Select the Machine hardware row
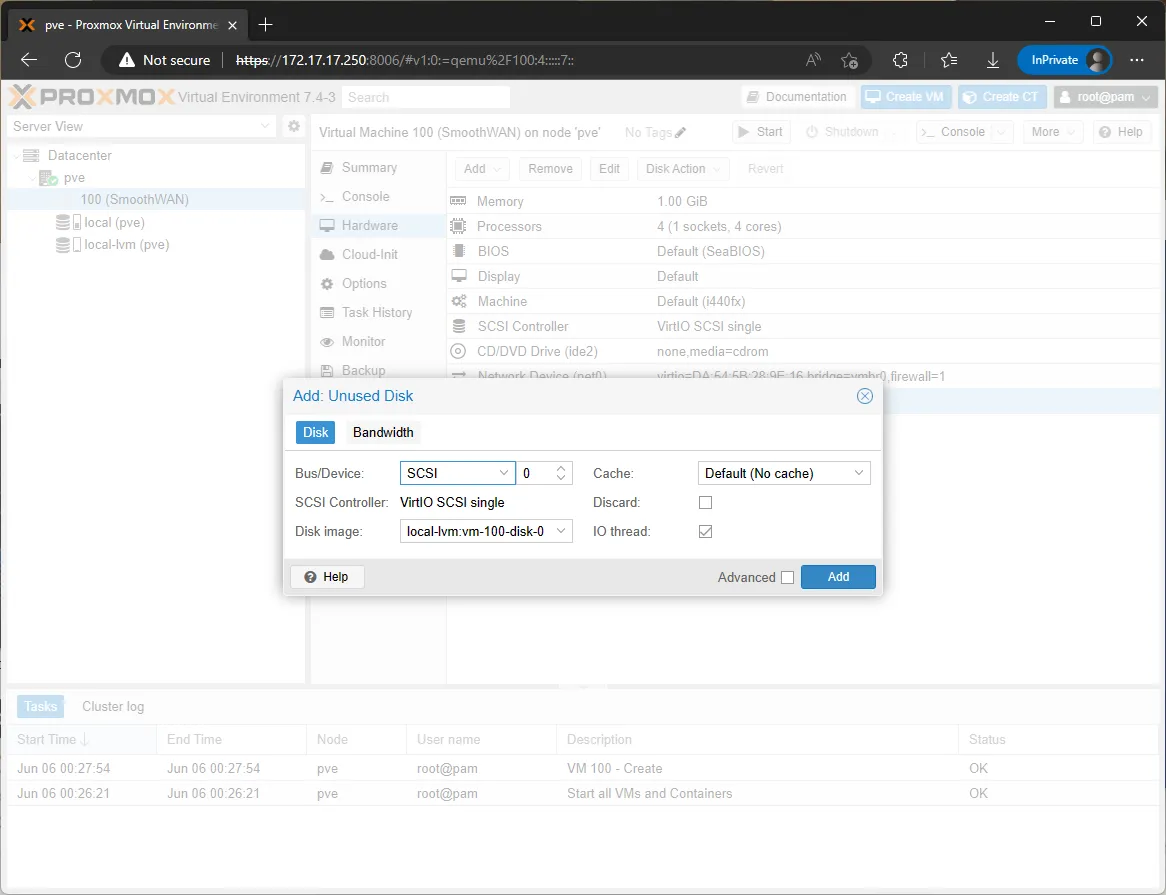The height and width of the screenshot is (895, 1166). [805, 301]
